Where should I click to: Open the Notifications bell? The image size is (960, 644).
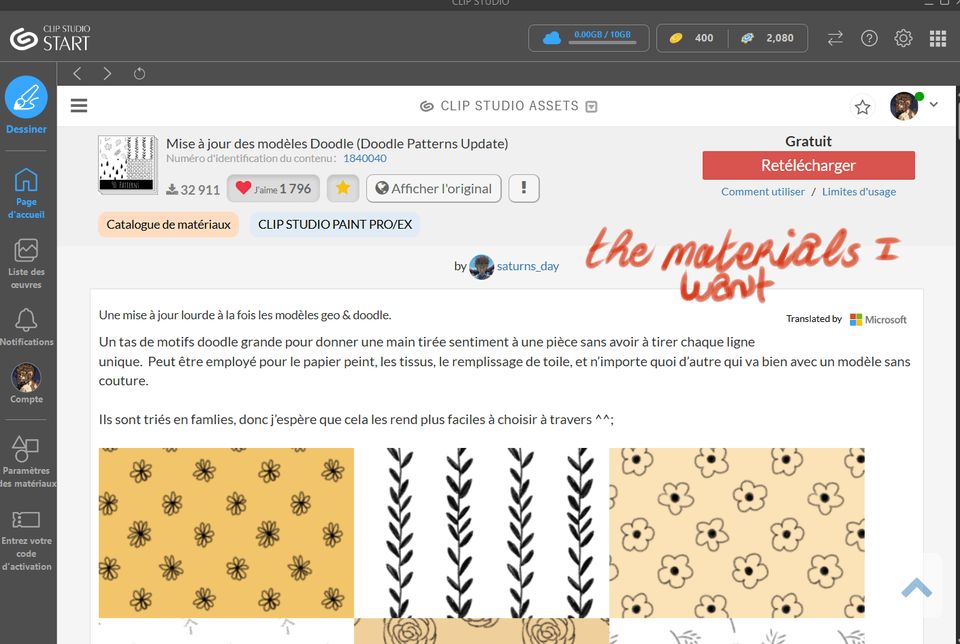(26, 328)
